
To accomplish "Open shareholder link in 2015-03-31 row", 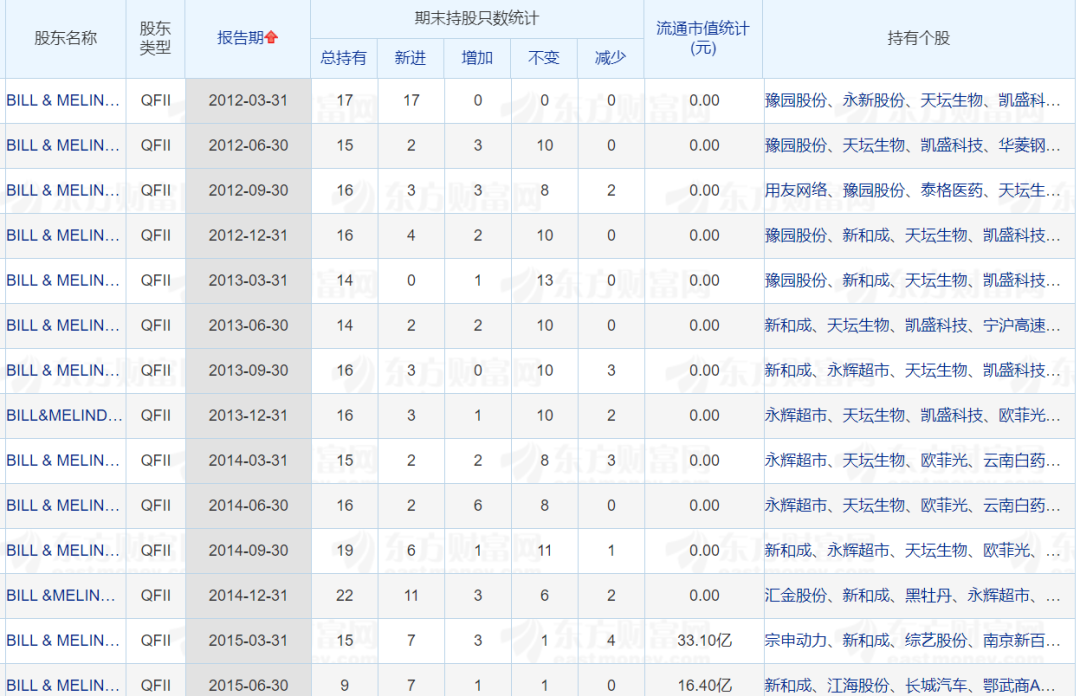I will pos(63,641).
